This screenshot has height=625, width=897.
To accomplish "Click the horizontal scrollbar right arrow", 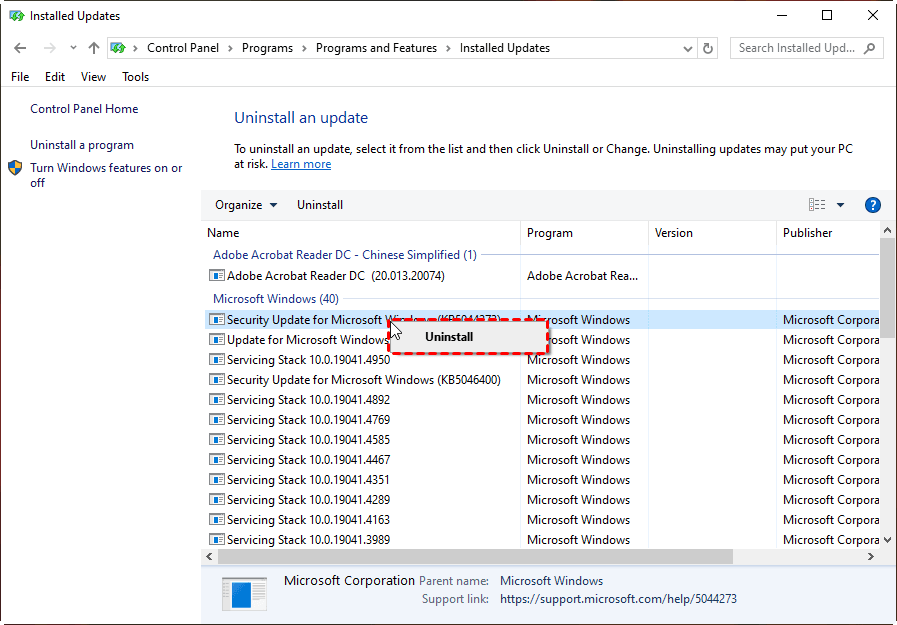I will pos(871,556).
